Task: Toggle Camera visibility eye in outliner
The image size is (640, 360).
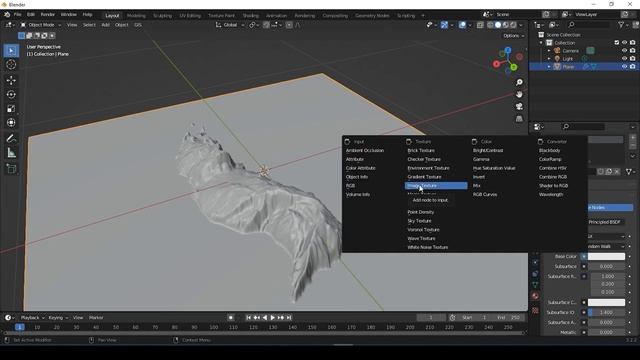Action: (624, 51)
